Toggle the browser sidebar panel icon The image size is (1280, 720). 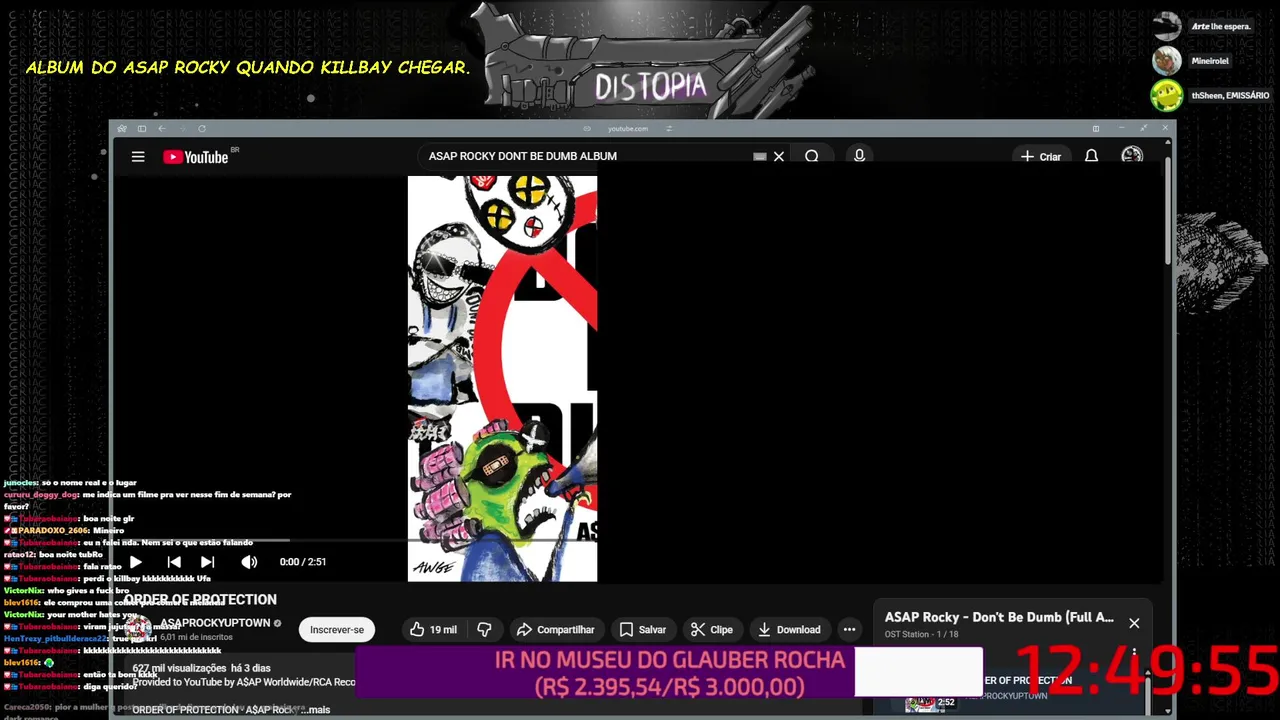tap(142, 129)
